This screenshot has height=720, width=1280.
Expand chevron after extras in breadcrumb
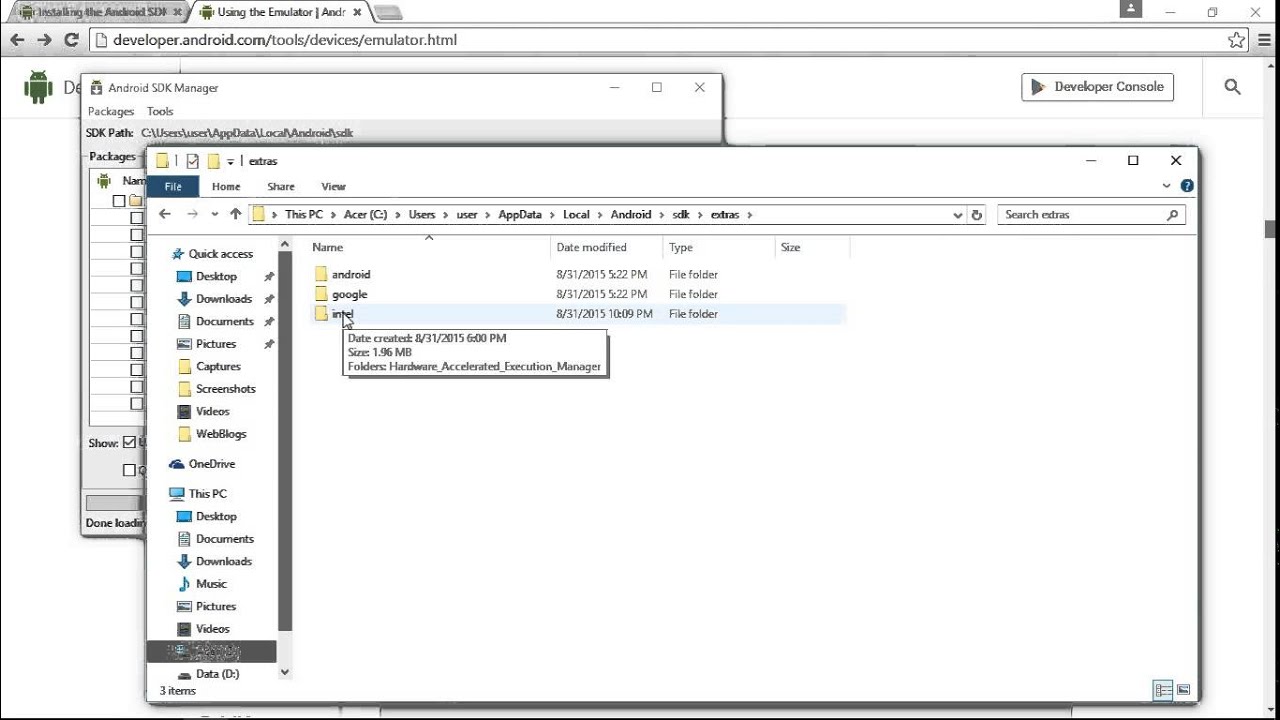pos(748,214)
